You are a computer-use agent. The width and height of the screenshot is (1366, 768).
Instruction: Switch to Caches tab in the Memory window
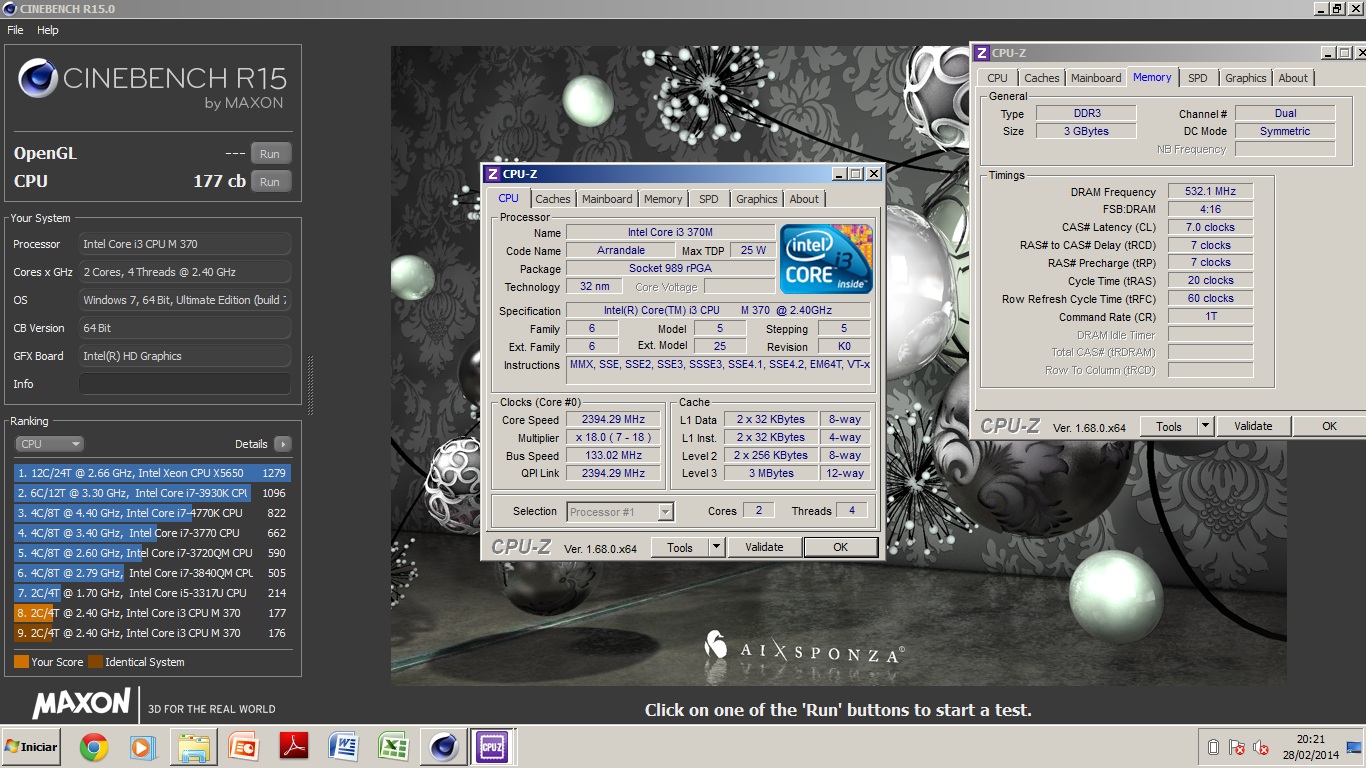click(1042, 78)
